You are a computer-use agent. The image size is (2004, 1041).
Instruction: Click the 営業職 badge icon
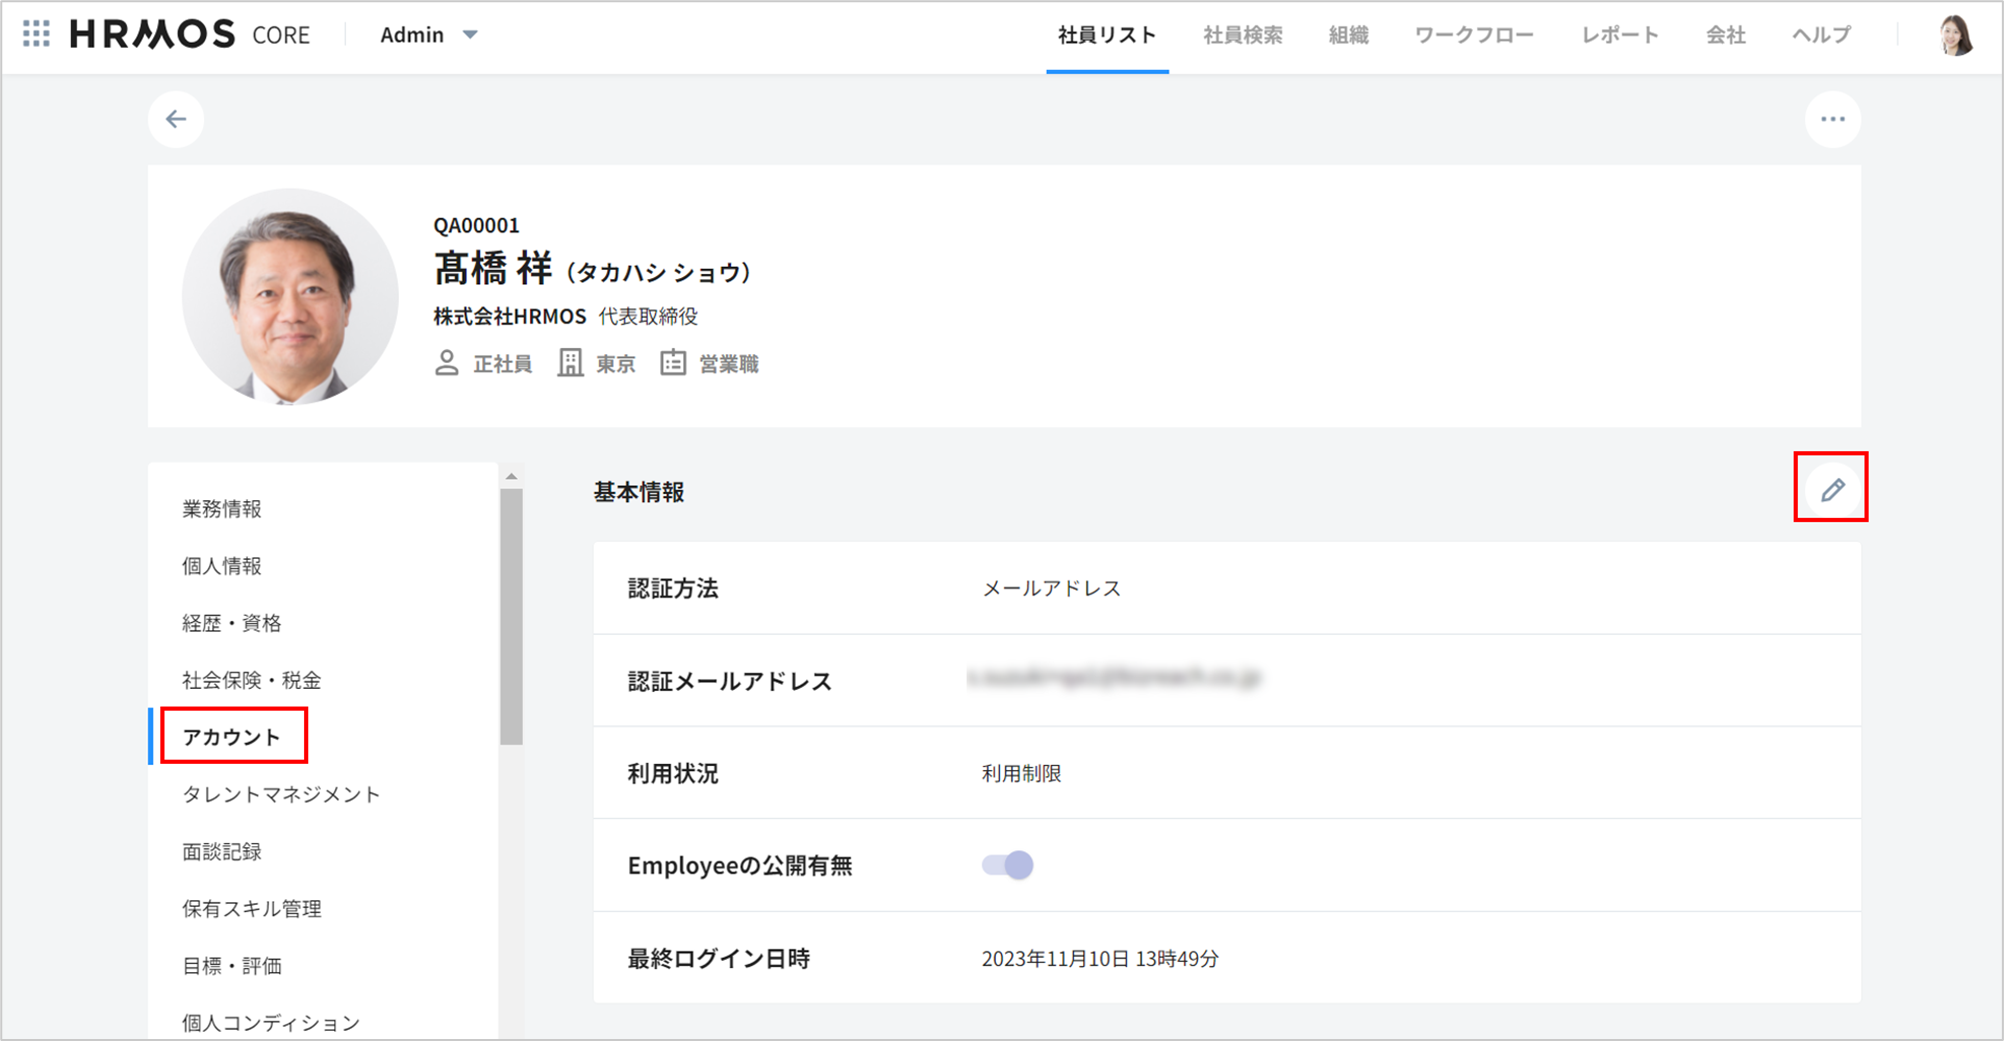[673, 363]
